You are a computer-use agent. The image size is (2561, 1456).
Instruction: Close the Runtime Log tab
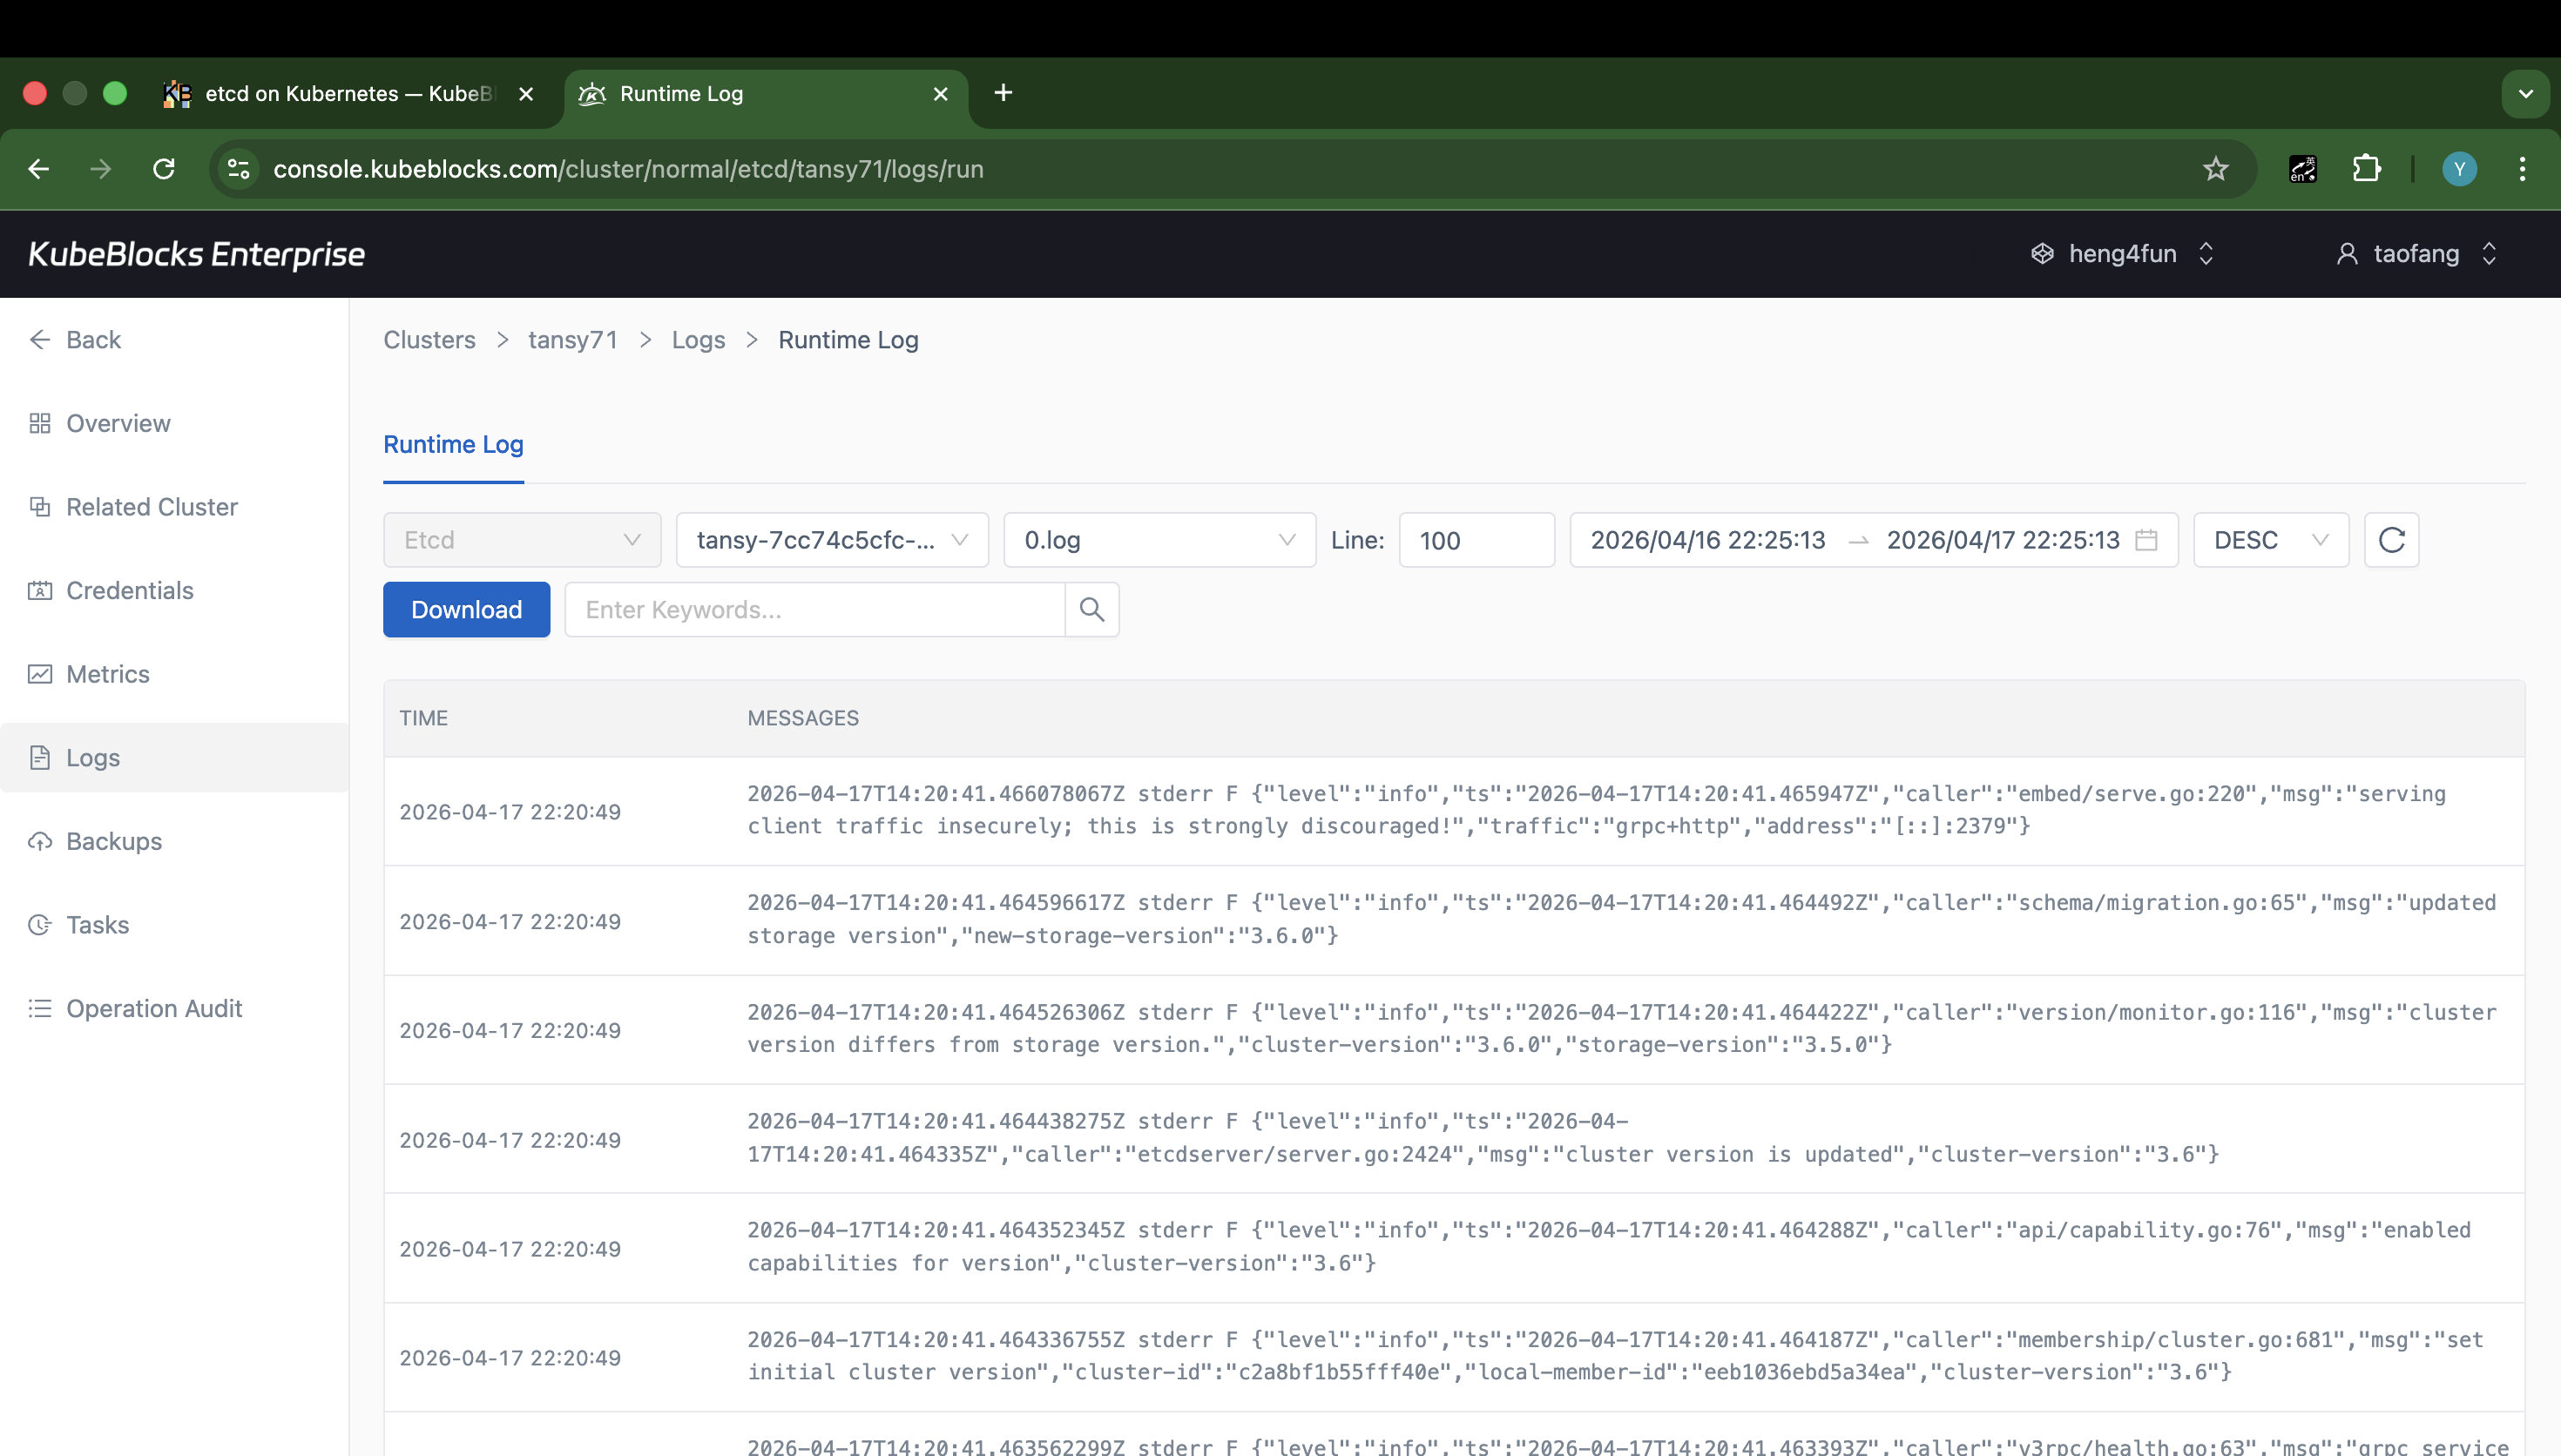coord(940,94)
